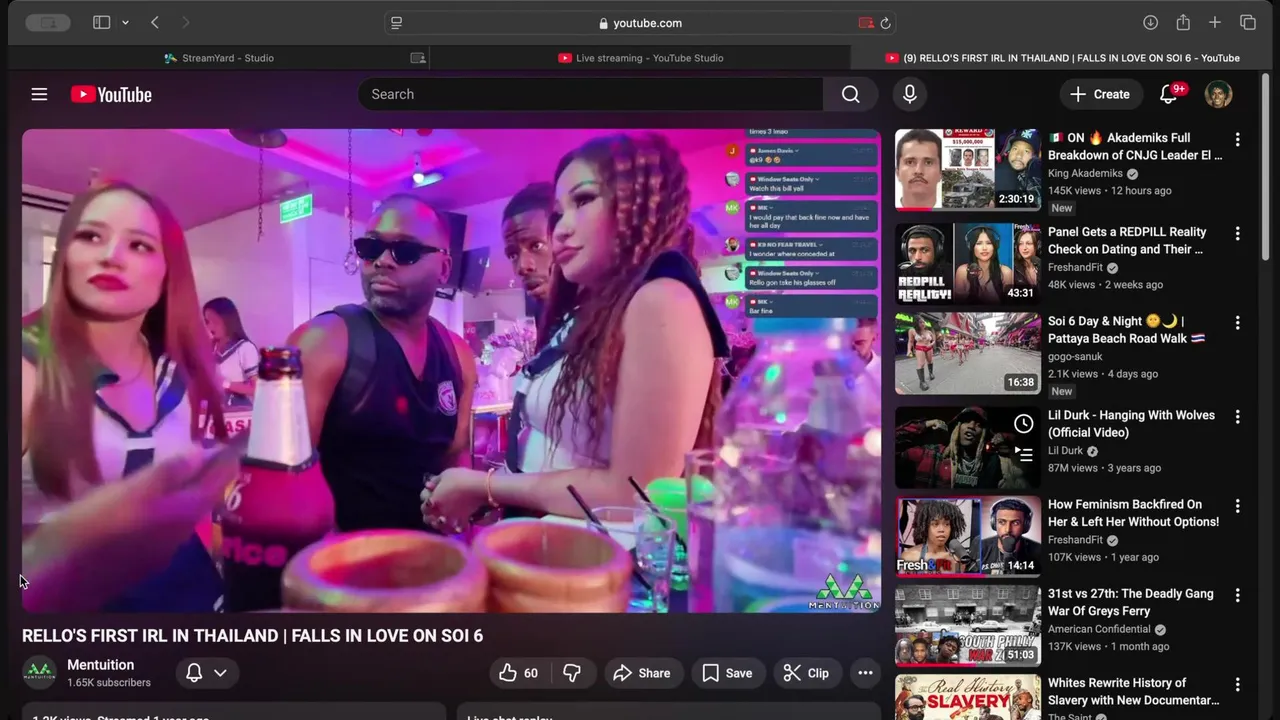Click camera indicator on StreamYard tab

point(418,58)
